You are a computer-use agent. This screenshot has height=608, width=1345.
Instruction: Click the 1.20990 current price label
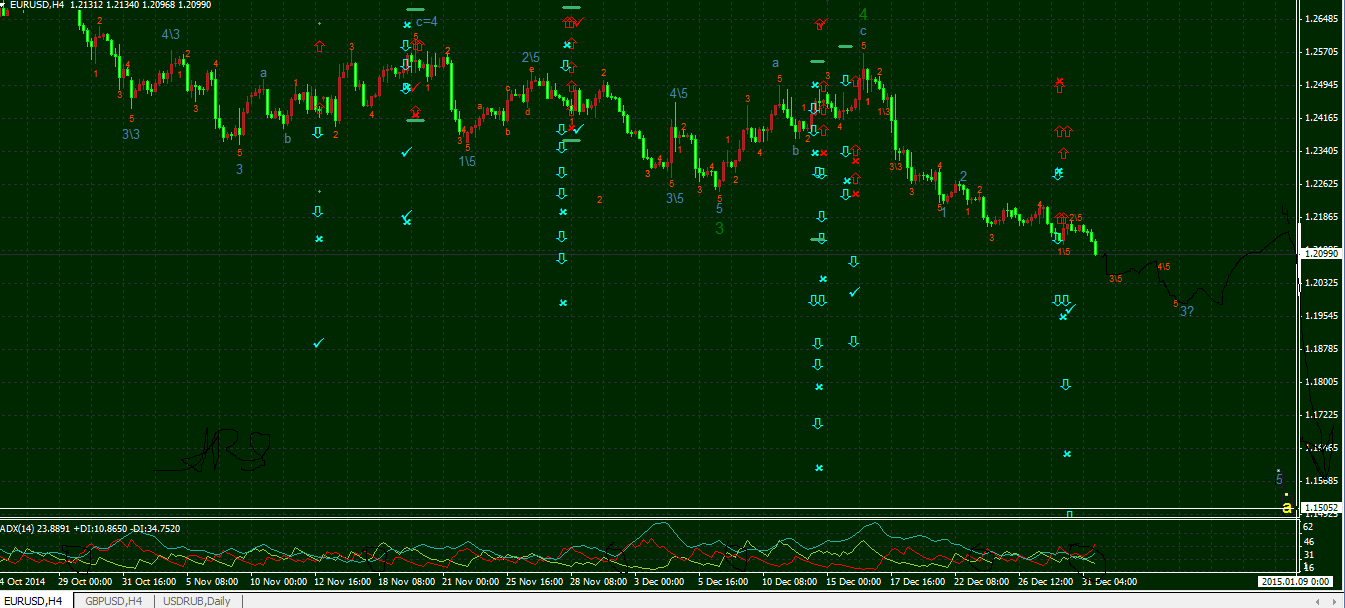tap(1321, 254)
